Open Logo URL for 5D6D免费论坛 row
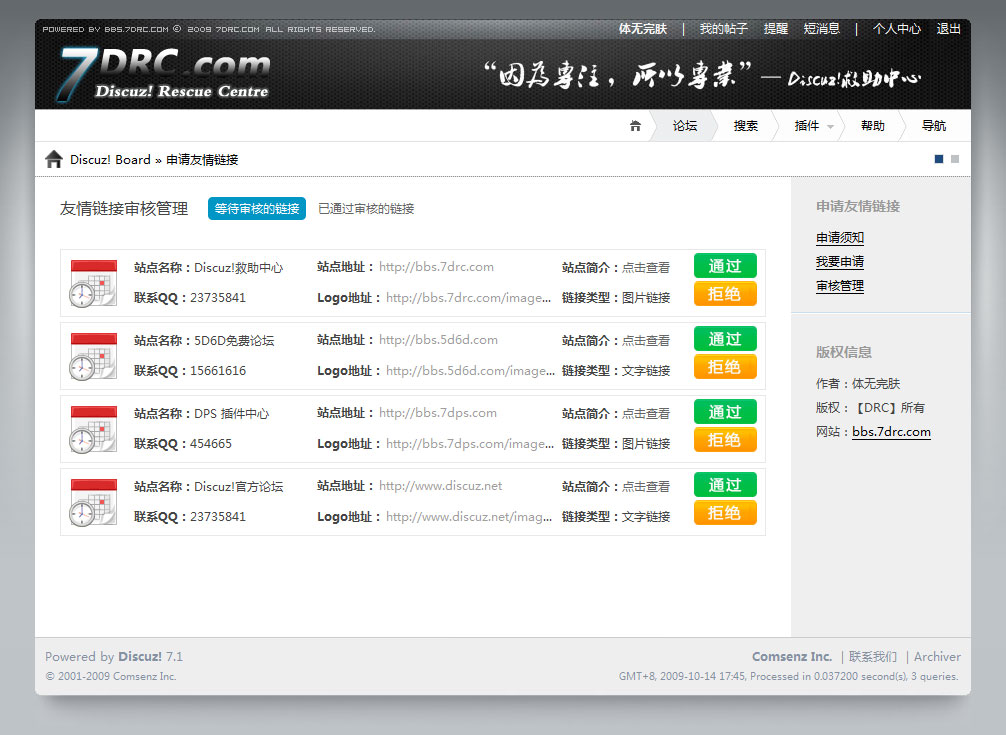Viewport: 1006px width, 735px height. pos(470,371)
